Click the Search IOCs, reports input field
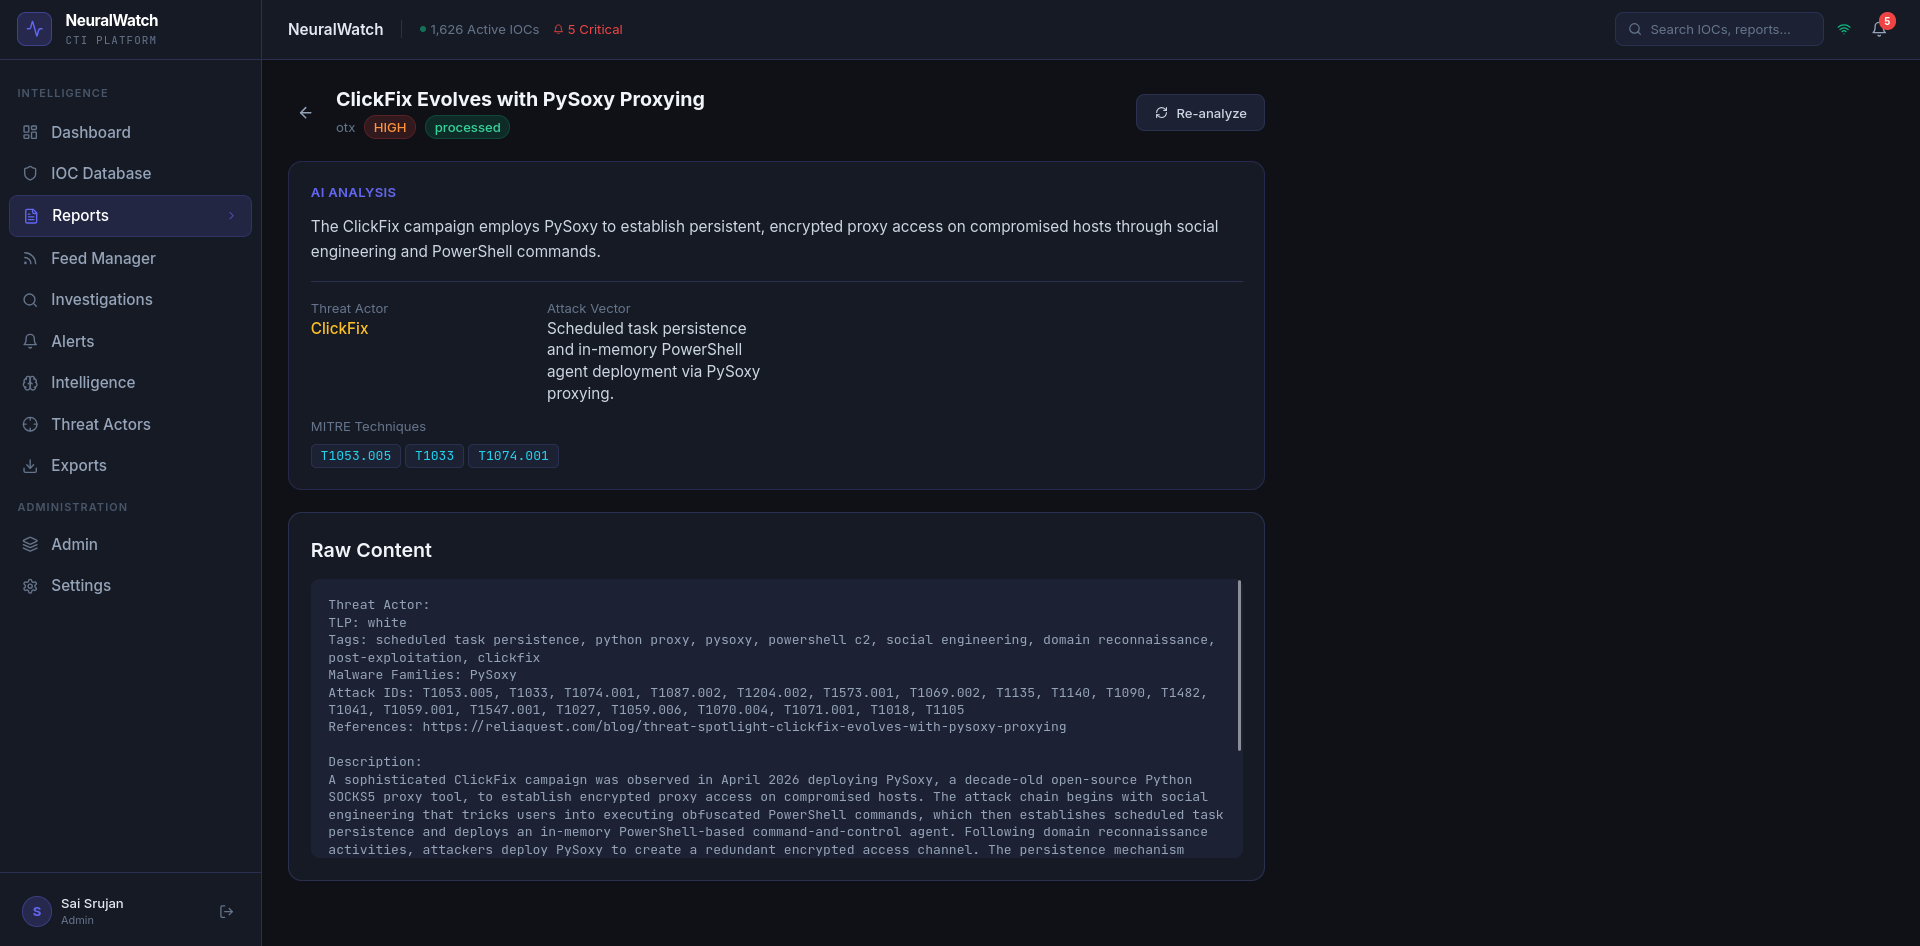1920x946 pixels. click(x=1719, y=29)
